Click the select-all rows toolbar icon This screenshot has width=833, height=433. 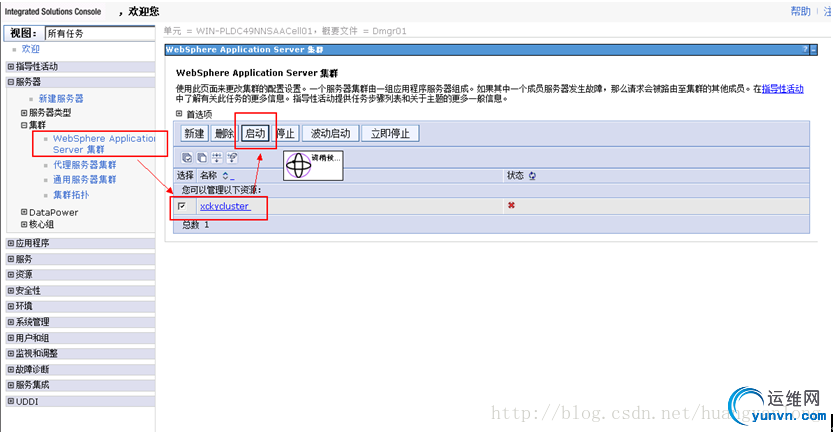click(187, 158)
